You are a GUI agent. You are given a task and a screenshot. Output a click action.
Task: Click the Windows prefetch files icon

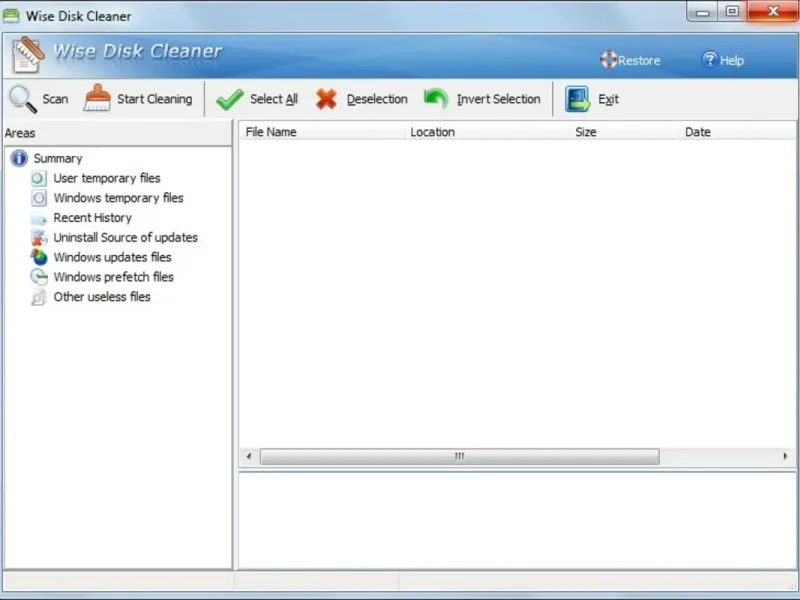point(38,277)
